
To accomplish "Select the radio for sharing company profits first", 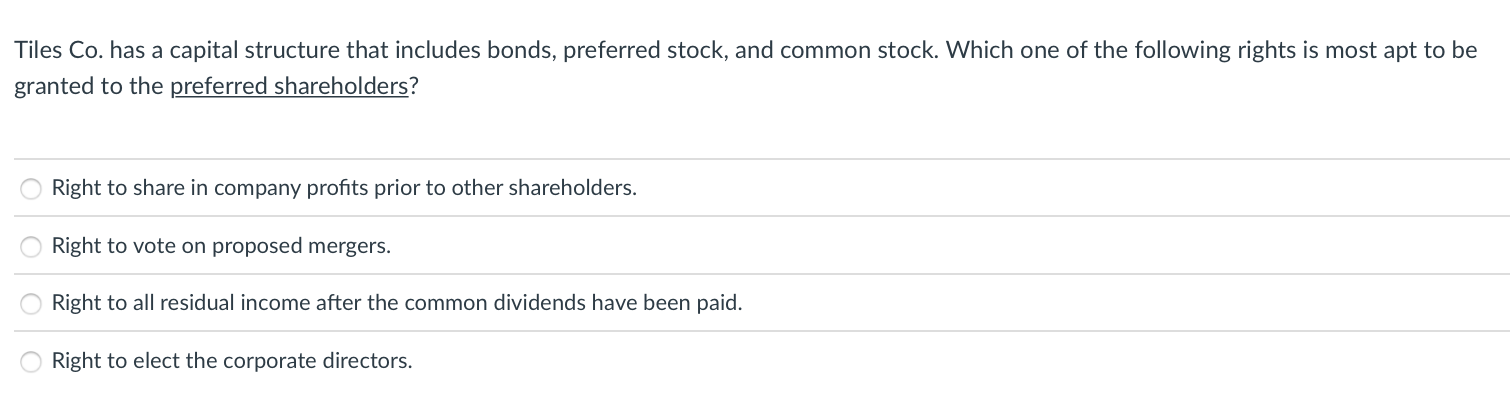I will pos(32,189).
